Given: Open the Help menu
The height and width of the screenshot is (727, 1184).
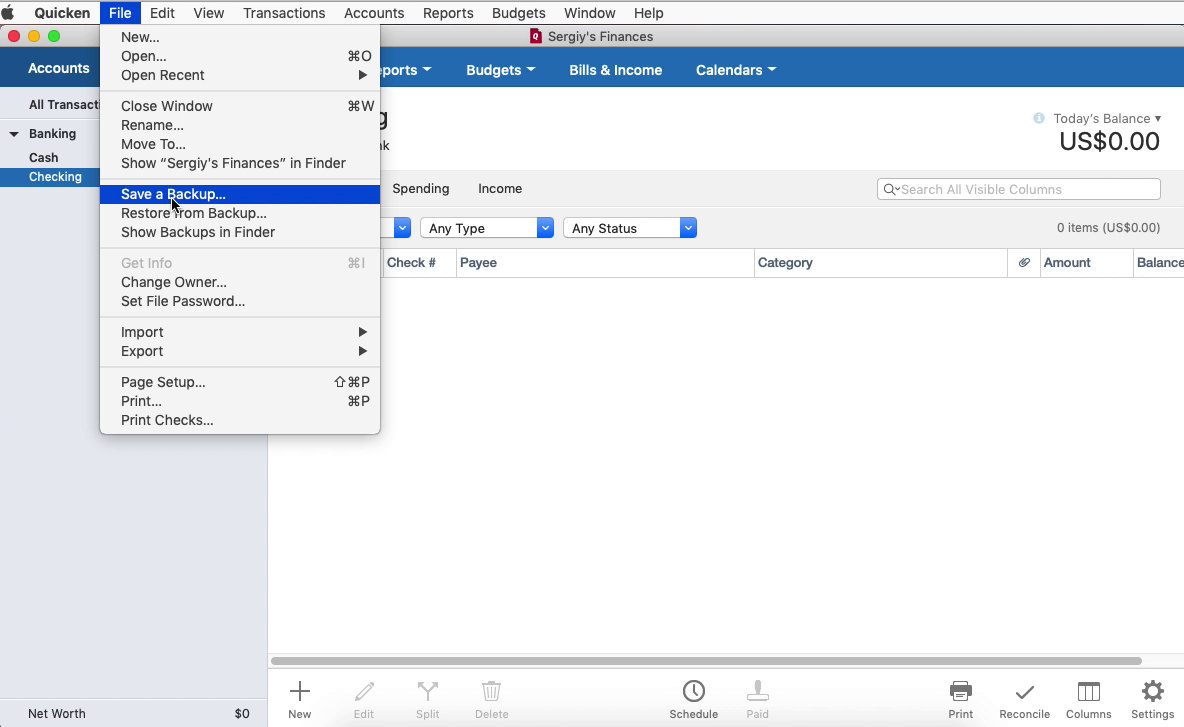Looking at the screenshot, I should (649, 13).
